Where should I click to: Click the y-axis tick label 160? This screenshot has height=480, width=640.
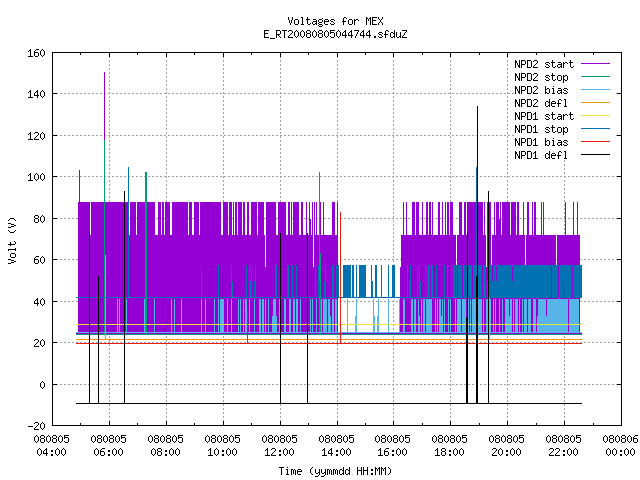point(36,53)
